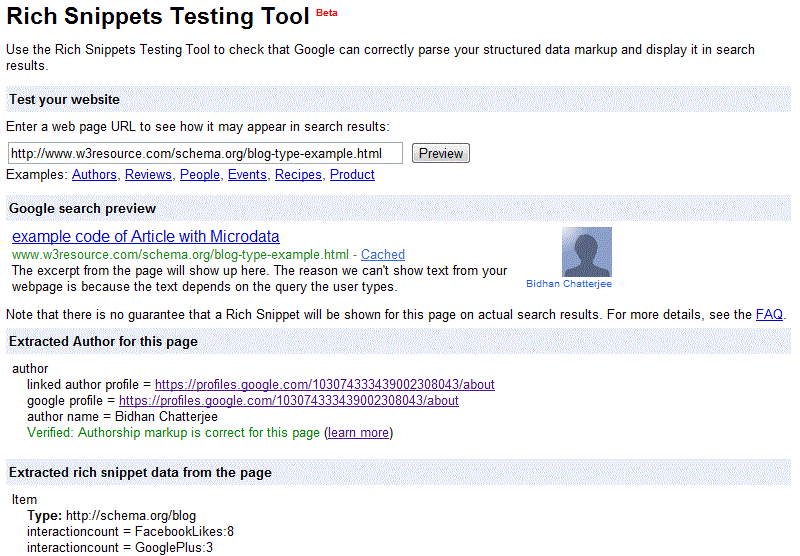
Task: Click the 'learn more' authorship link
Action: tap(358, 433)
